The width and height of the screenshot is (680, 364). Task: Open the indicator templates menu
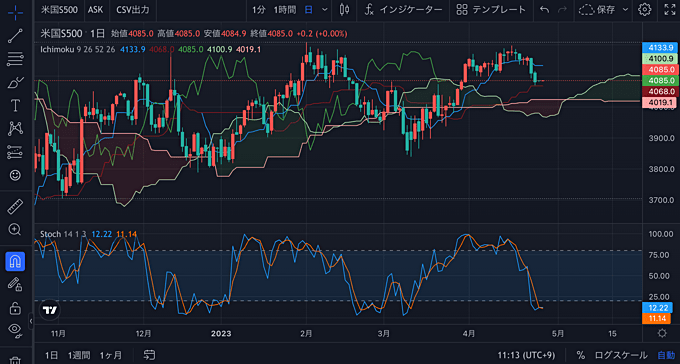coord(491,10)
